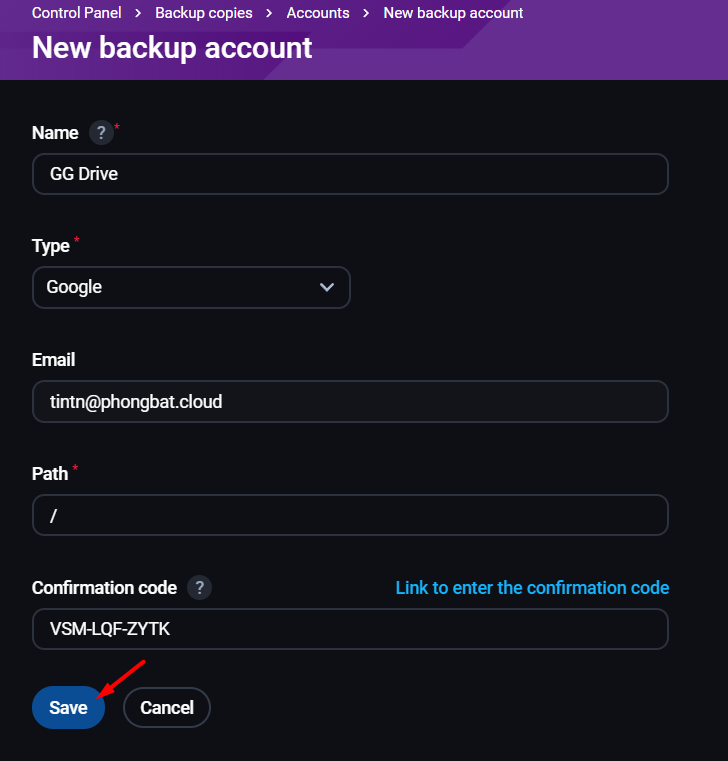Focus the Name field containing GG Drive
Viewport: 728px width, 761px height.
tap(350, 174)
